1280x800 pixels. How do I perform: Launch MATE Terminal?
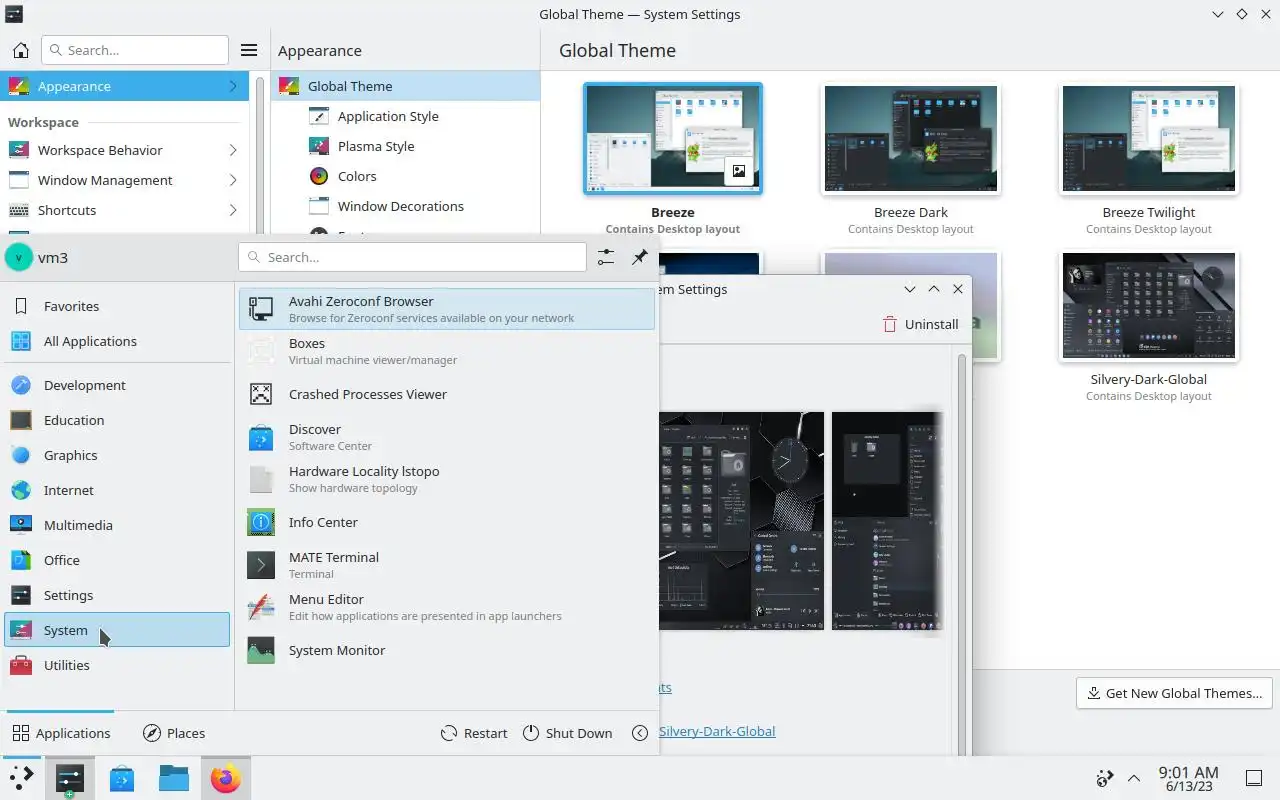pyautogui.click(x=447, y=565)
